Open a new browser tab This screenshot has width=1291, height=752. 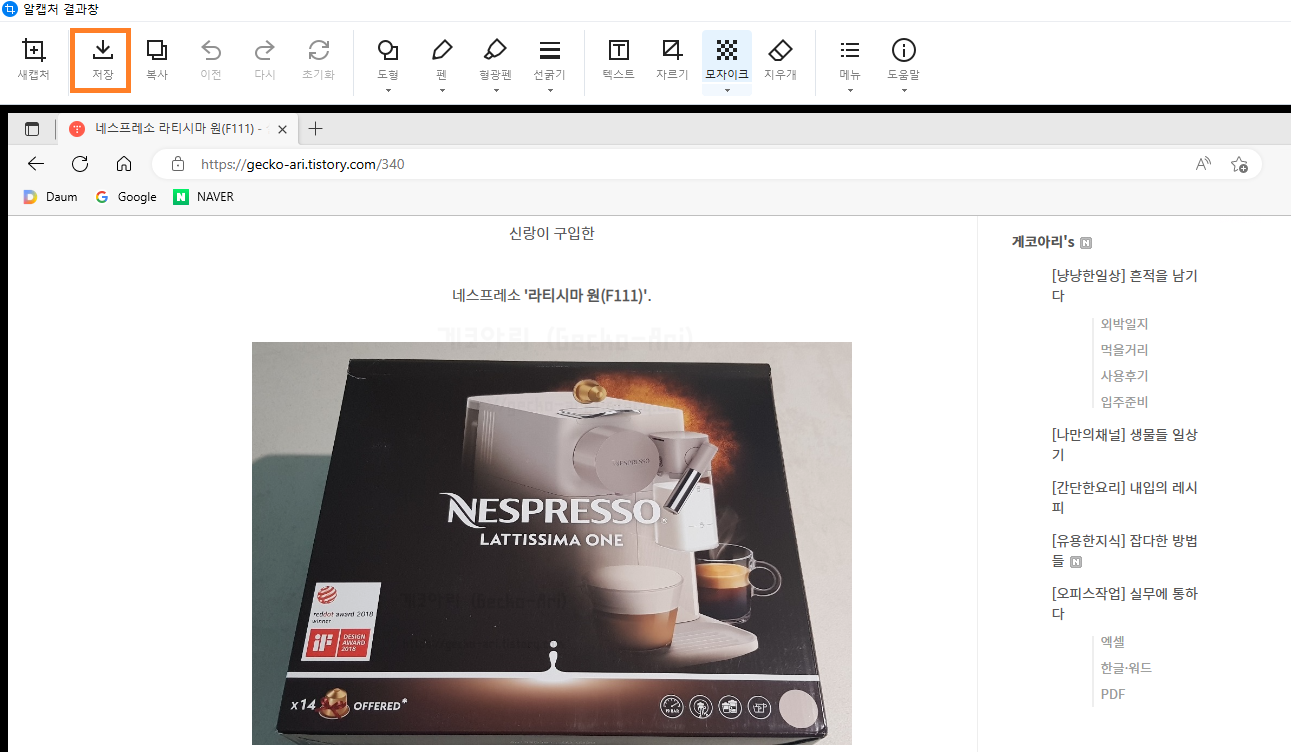click(x=315, y=129)
